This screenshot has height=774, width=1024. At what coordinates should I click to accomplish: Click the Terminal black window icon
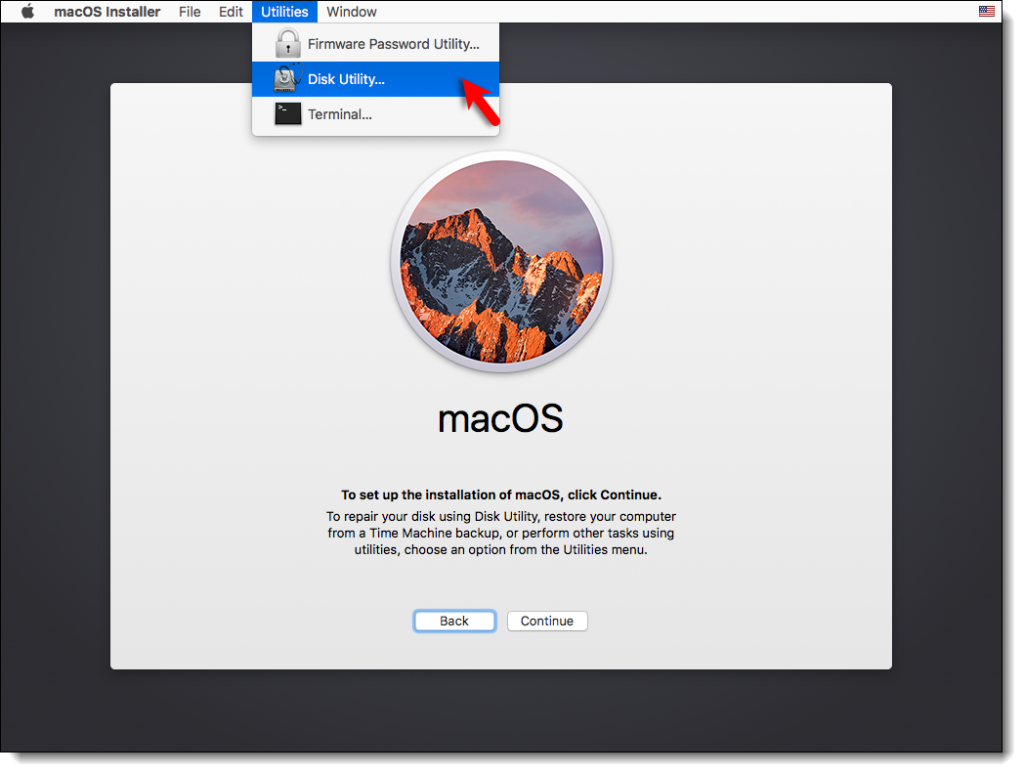(287, 114)
